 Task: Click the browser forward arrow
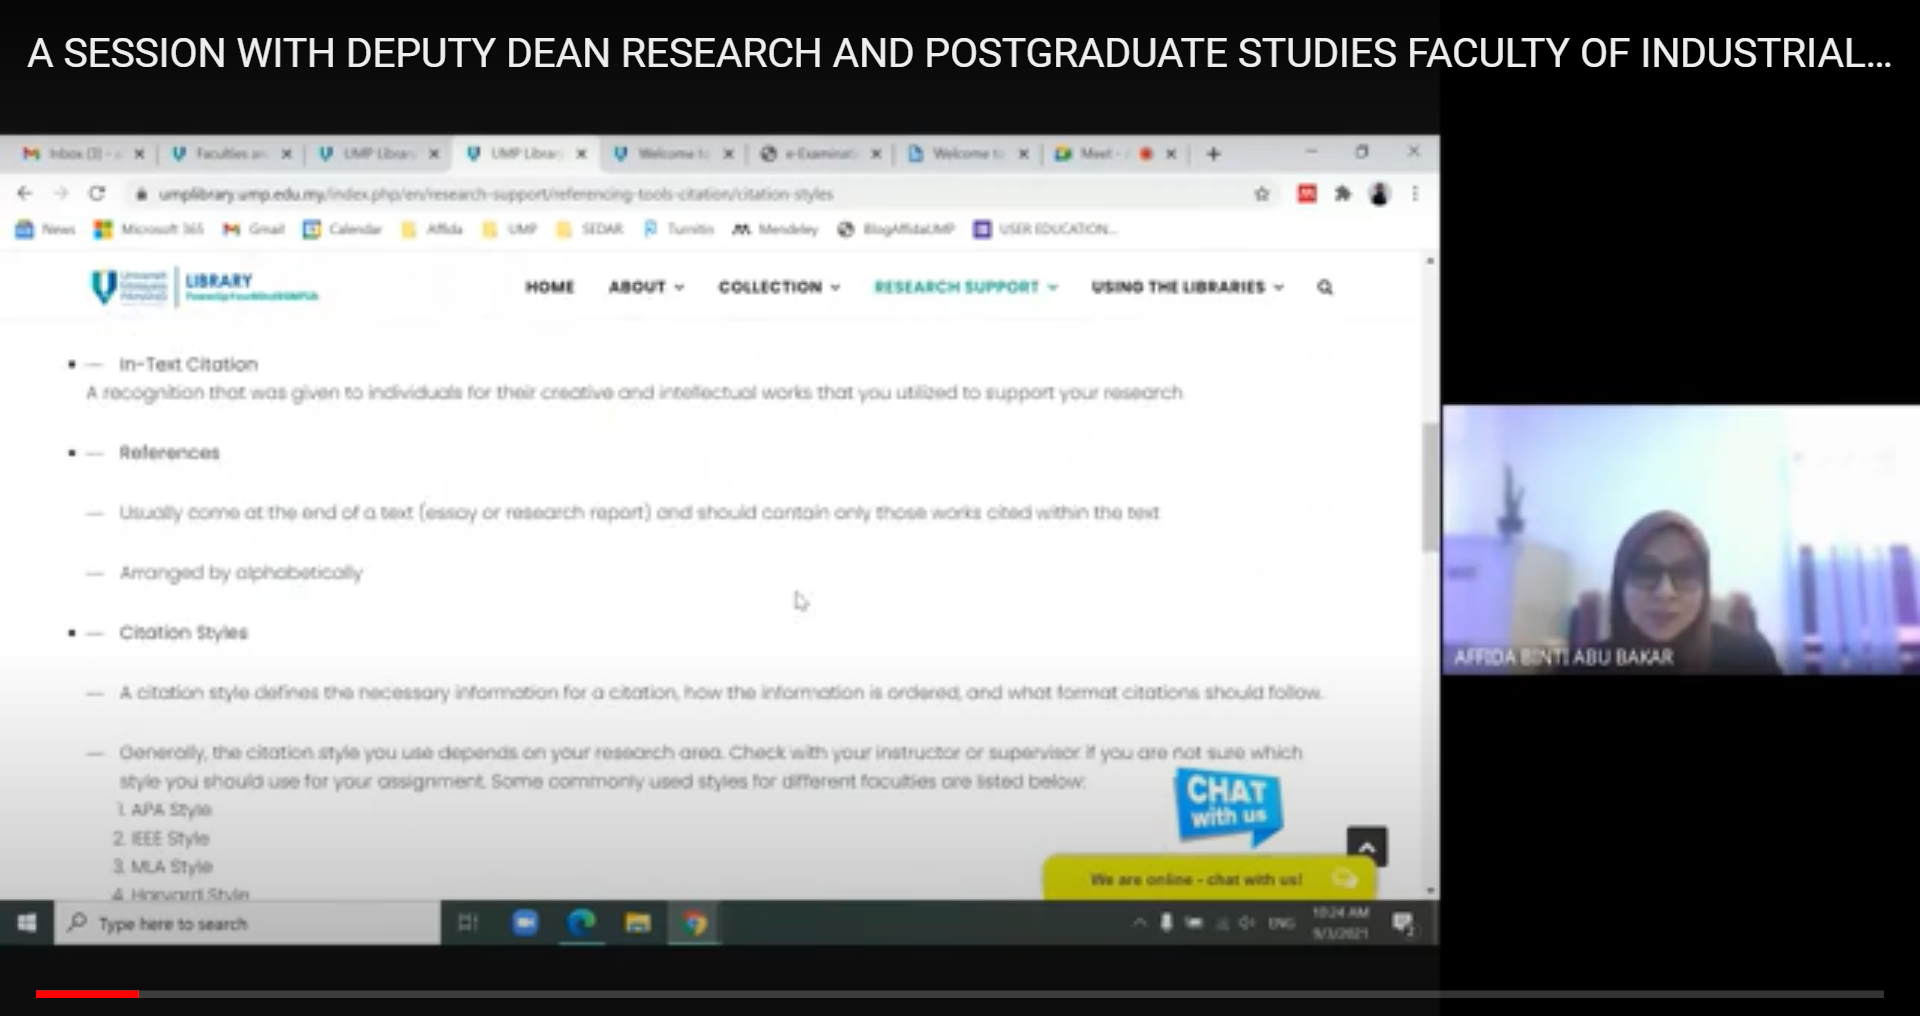[x=61, y=193]
